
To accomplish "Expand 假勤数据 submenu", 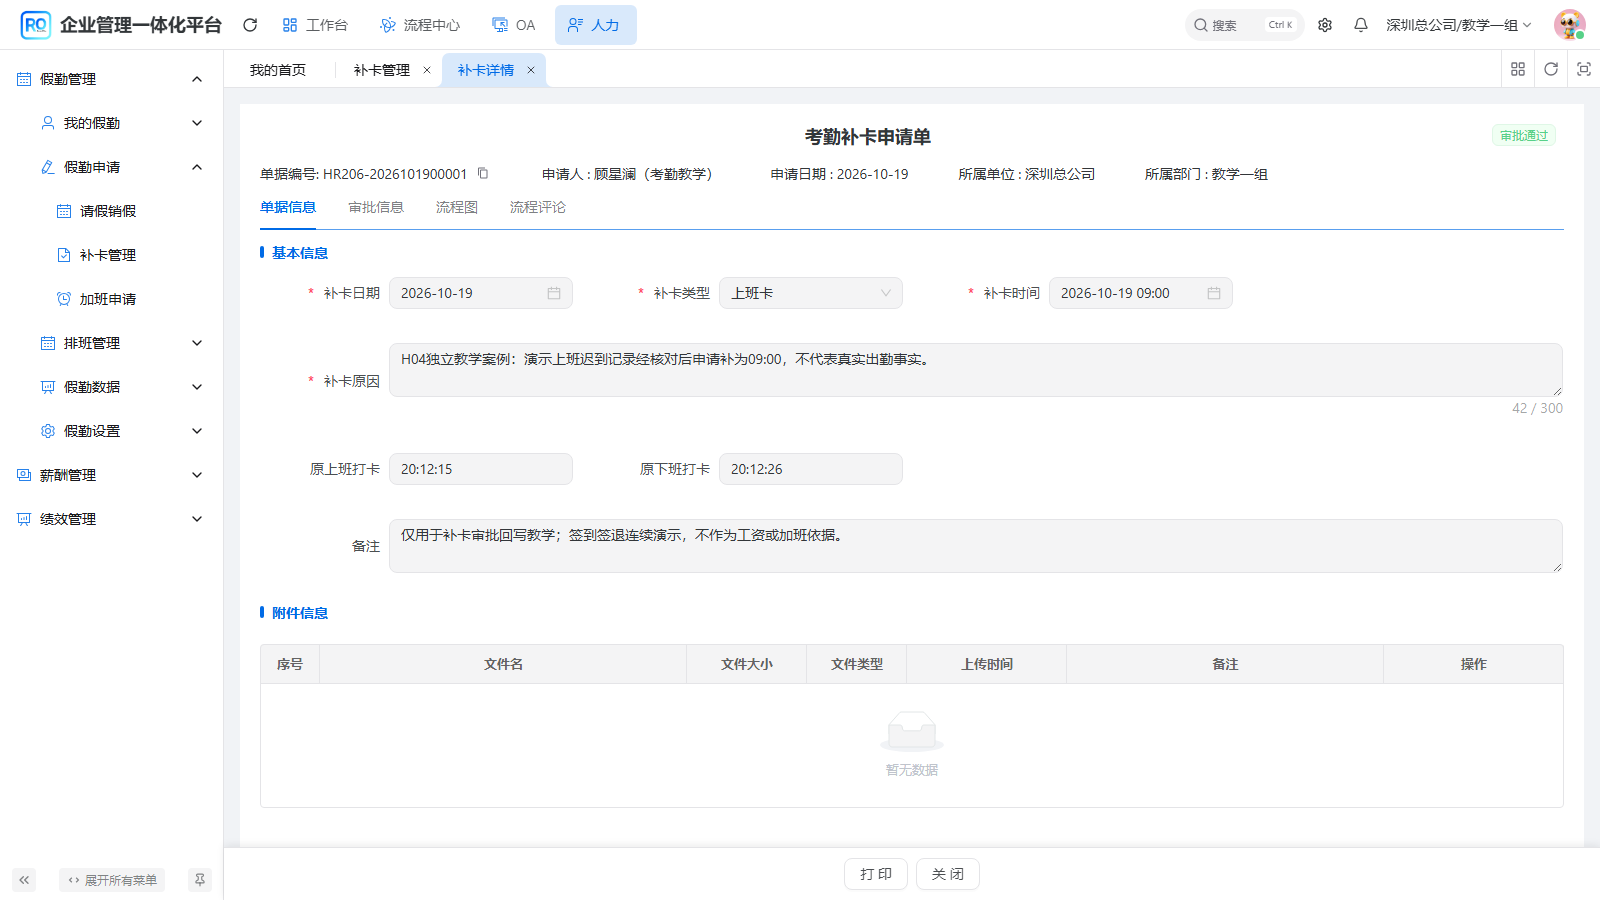I will (197, 387).
